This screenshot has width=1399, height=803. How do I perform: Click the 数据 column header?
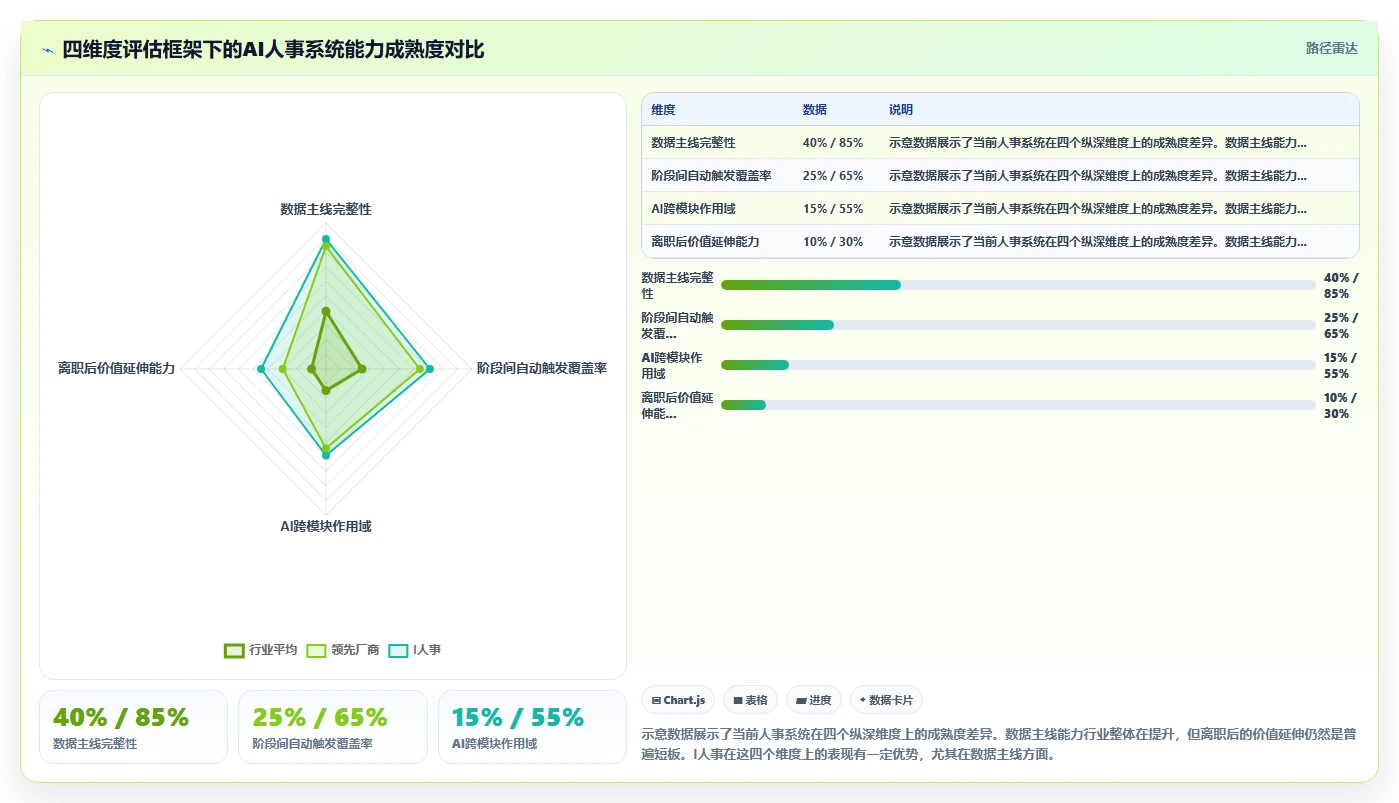(x=814, y=110)
